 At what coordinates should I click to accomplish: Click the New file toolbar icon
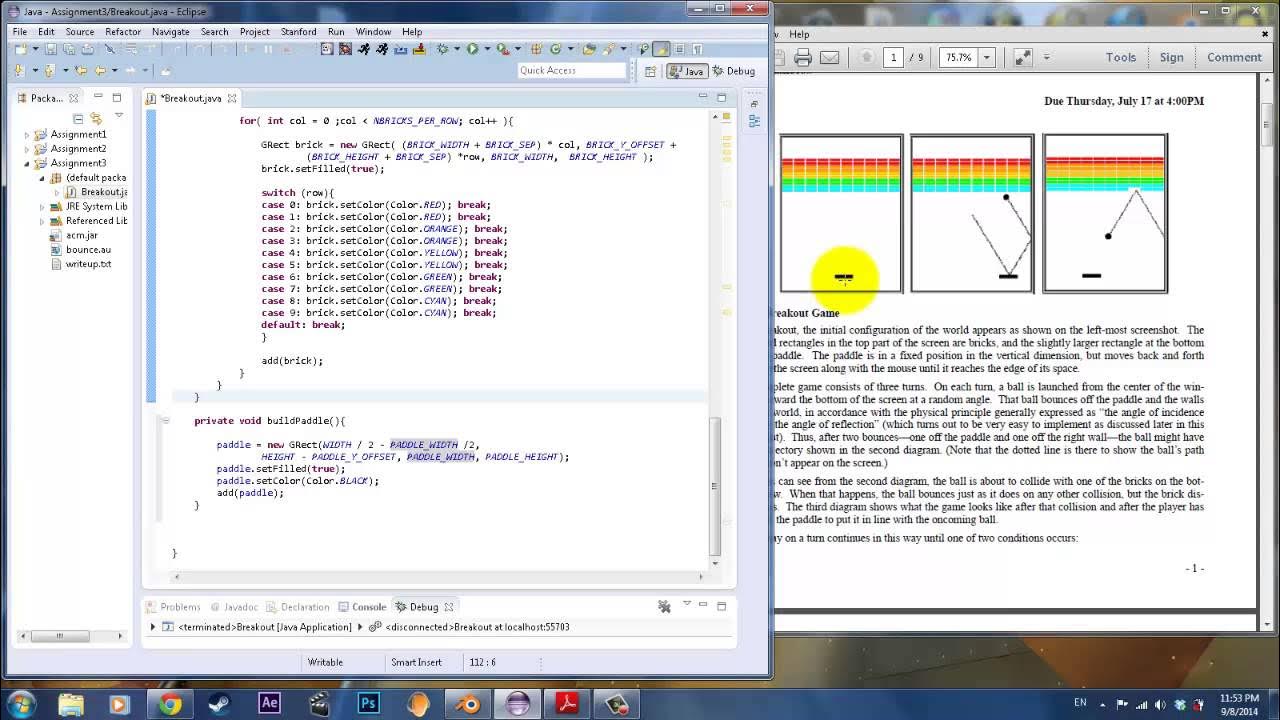(21, 48)
